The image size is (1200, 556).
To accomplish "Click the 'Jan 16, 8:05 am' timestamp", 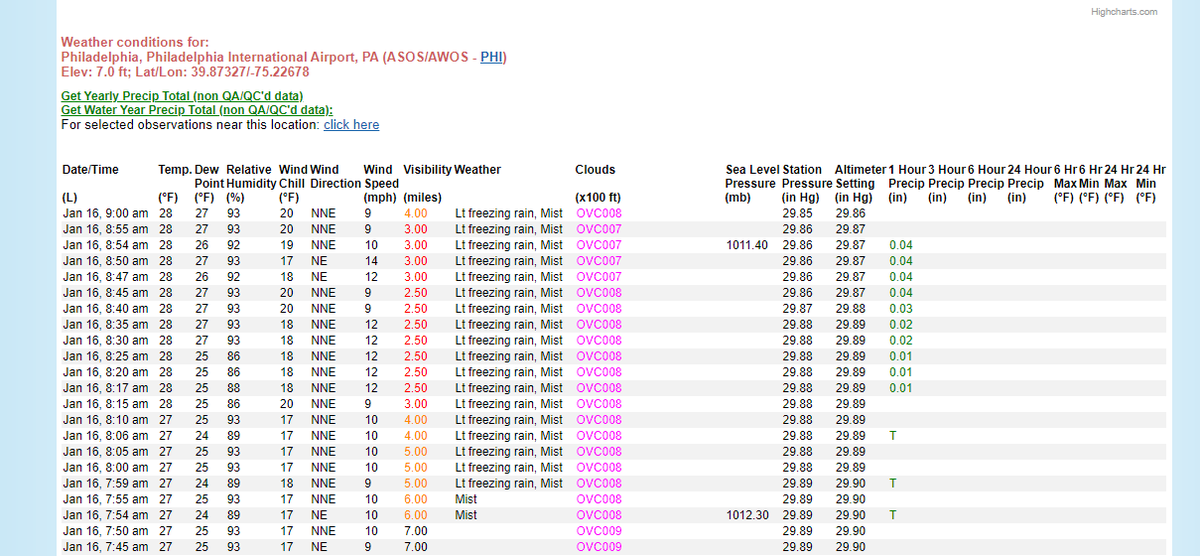I will (x=105, y=452).
